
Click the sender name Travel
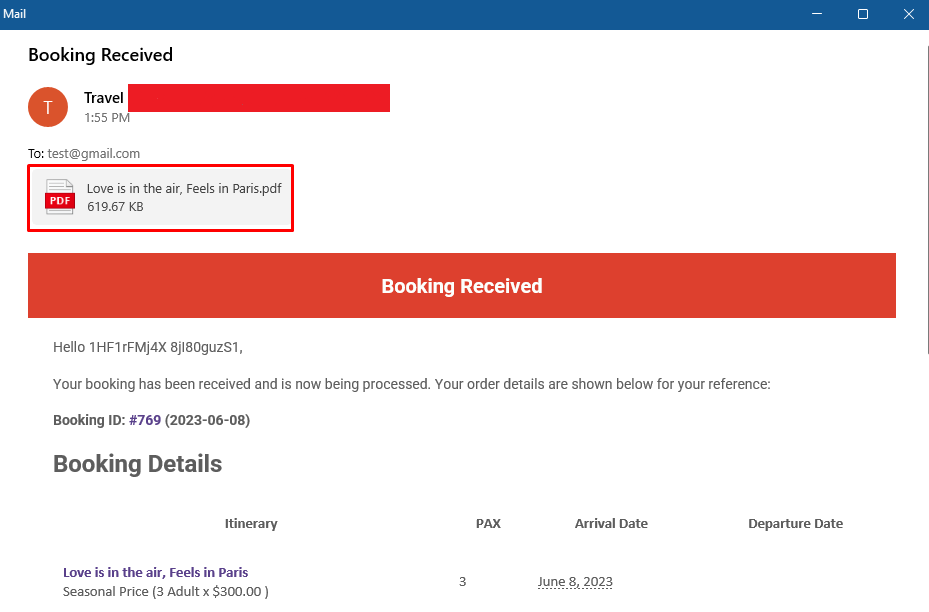(x=104, y=98)
